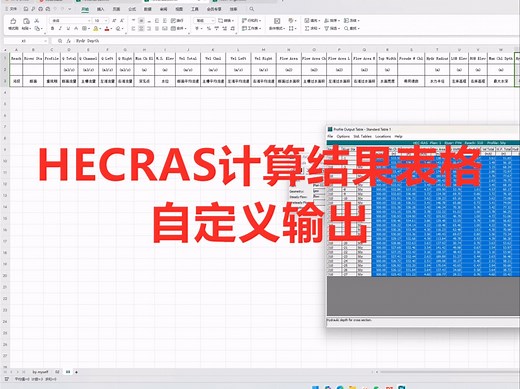Select the Hydr Radius header cell
Image resolution: width=520 pixels, height=389 pixels.
(437, 58)
